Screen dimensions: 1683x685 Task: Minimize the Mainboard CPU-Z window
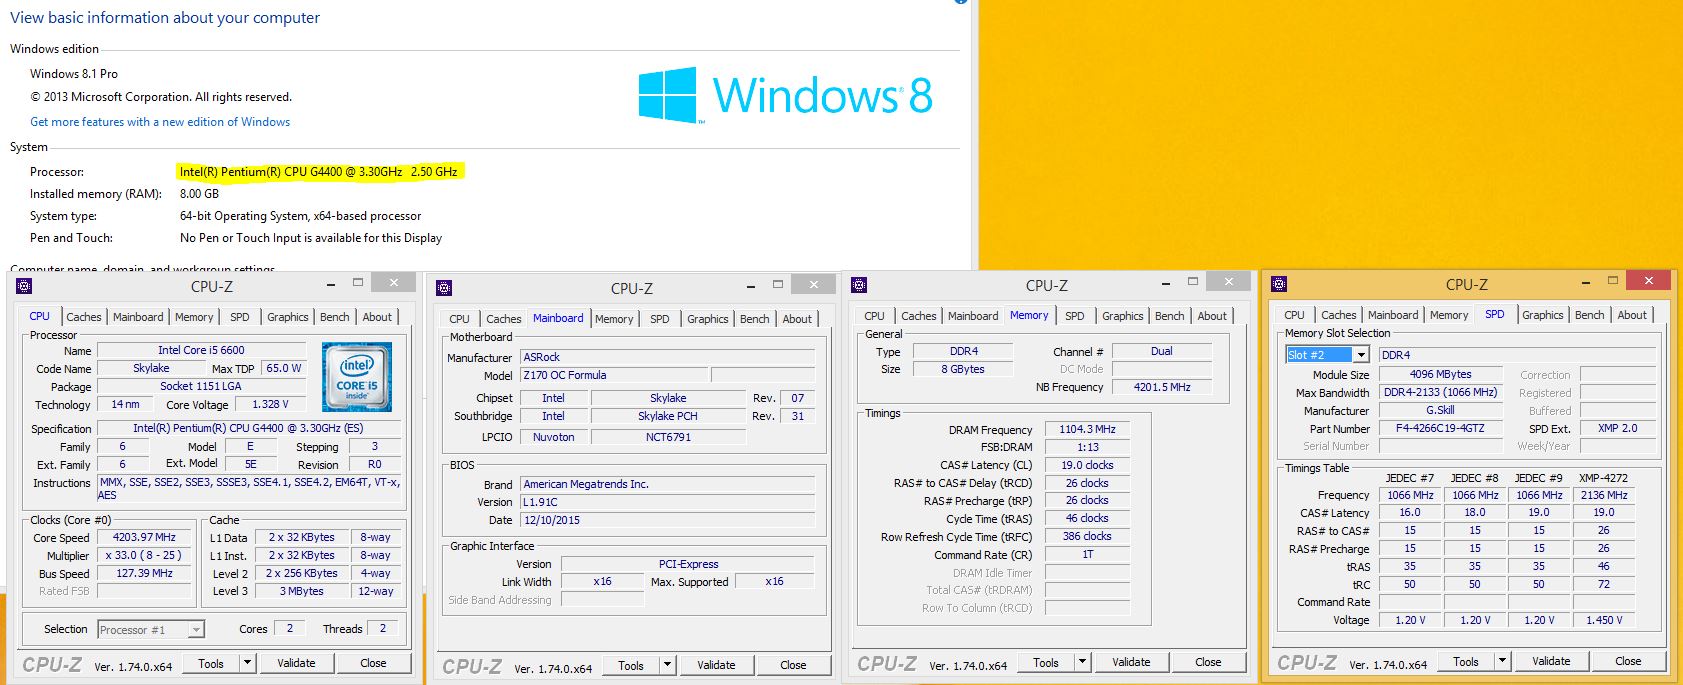750,285
